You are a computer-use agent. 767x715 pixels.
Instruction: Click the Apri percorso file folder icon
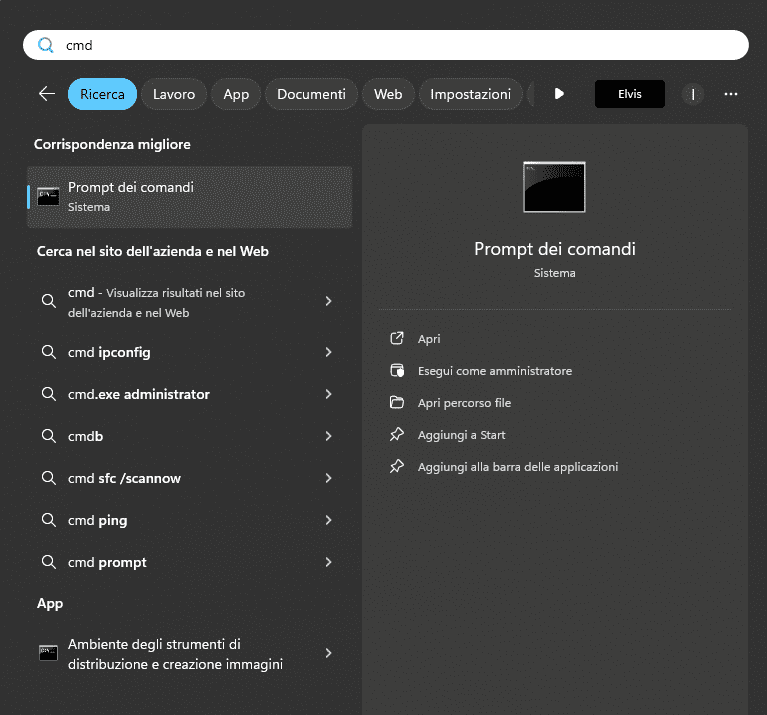(397, 403)
